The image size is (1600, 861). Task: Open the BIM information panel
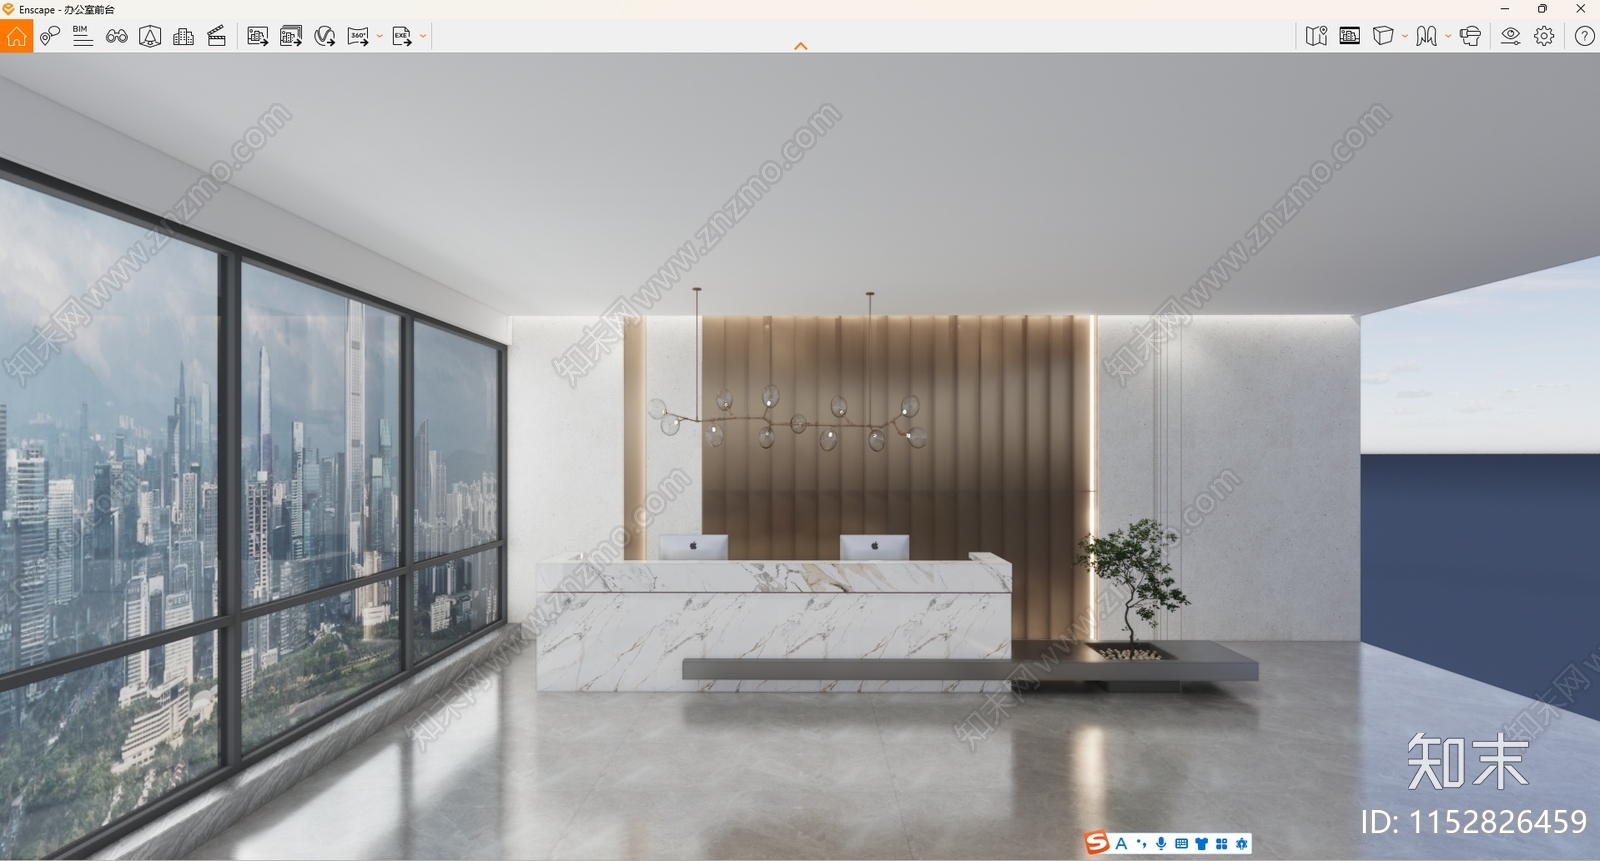83,36
